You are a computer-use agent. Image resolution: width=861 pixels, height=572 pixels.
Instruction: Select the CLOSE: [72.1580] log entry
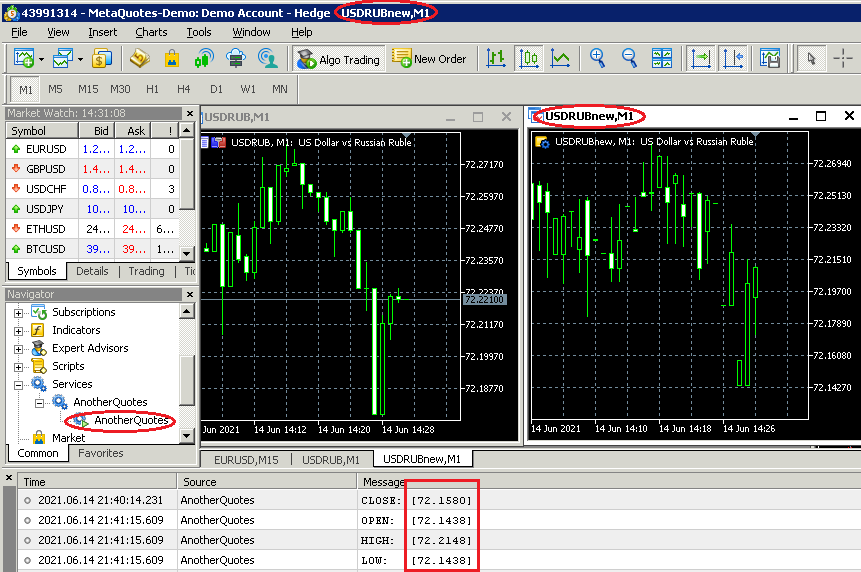pos(439,500)
